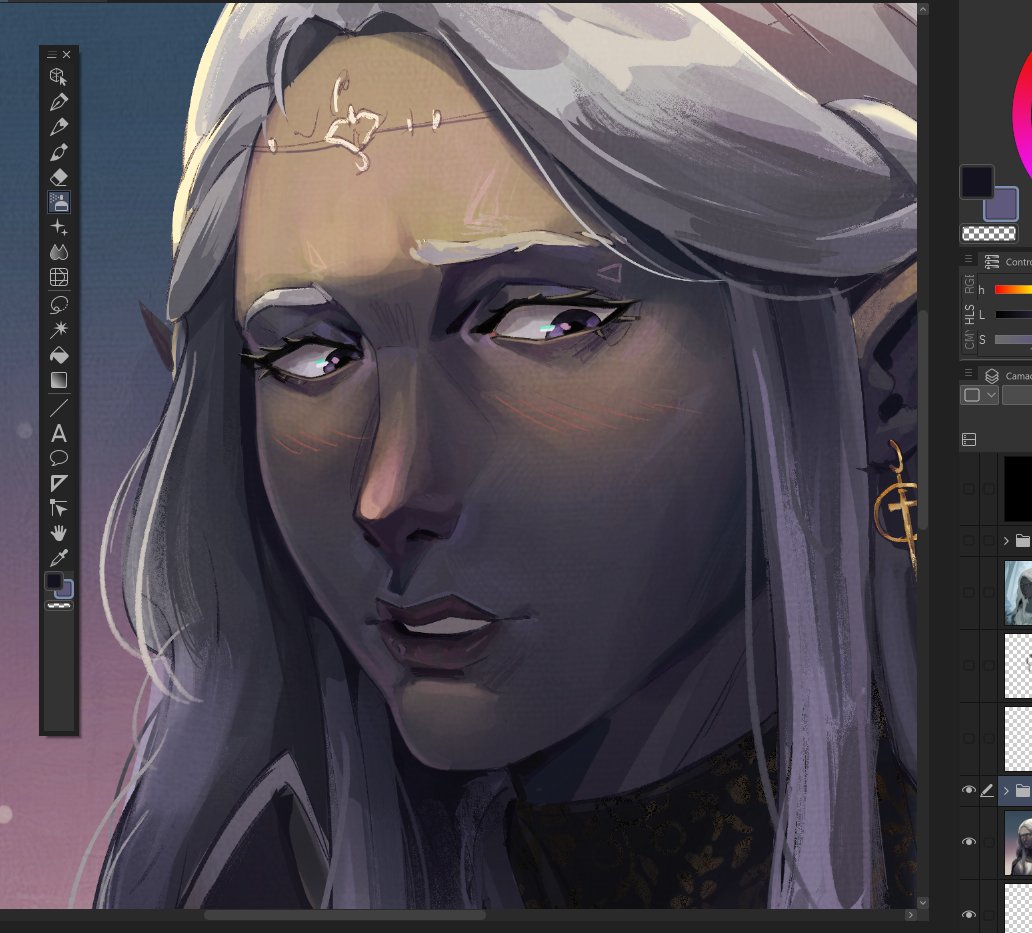Viewport: 1032px width, 933px height.
Task: Pick the main color swatch in color panel
Action: tap(977, 182)
